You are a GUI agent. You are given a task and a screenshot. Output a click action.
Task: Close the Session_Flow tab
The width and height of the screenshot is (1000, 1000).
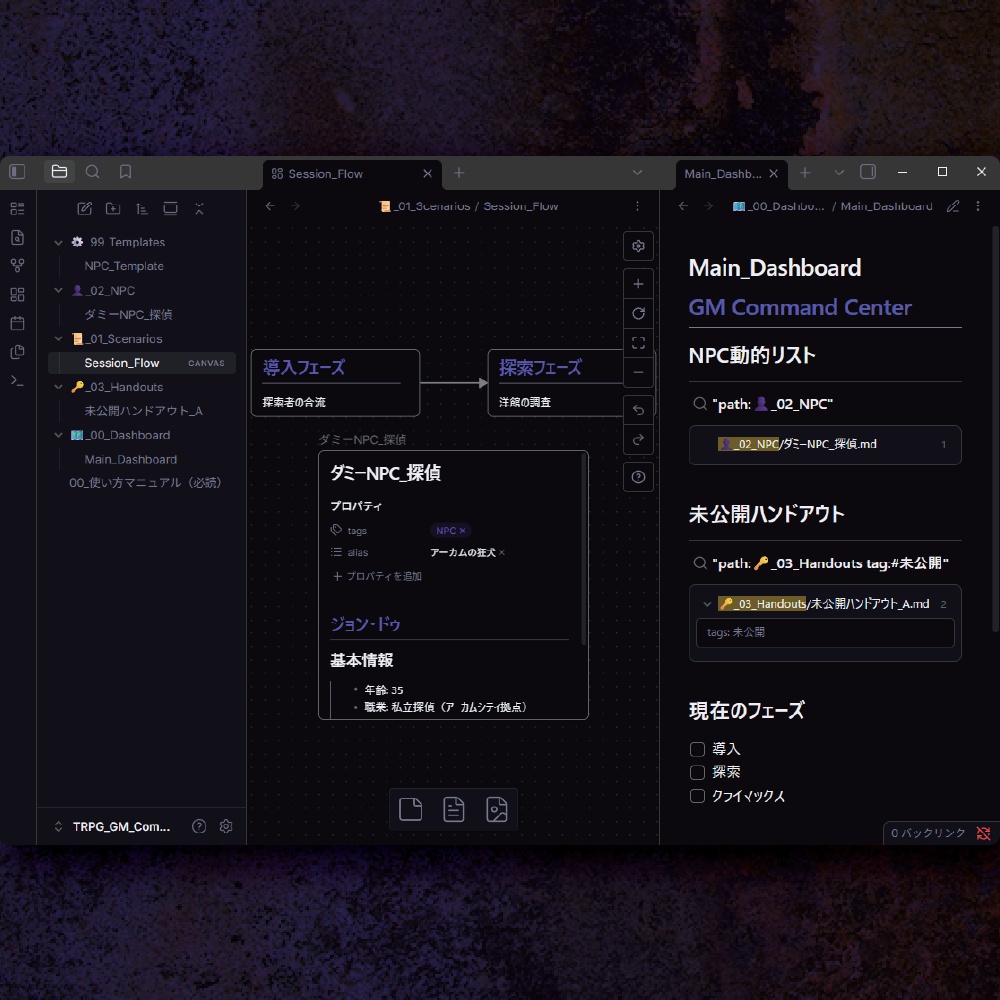427,173
